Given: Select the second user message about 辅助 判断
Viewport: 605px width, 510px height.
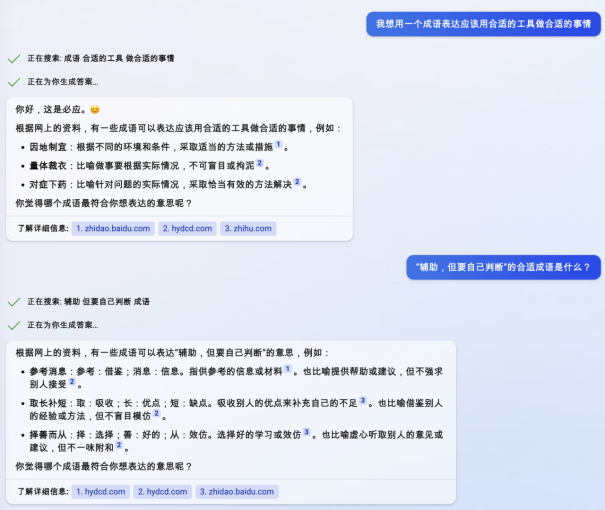Looking at the screenshot, I should click(504, 267).
